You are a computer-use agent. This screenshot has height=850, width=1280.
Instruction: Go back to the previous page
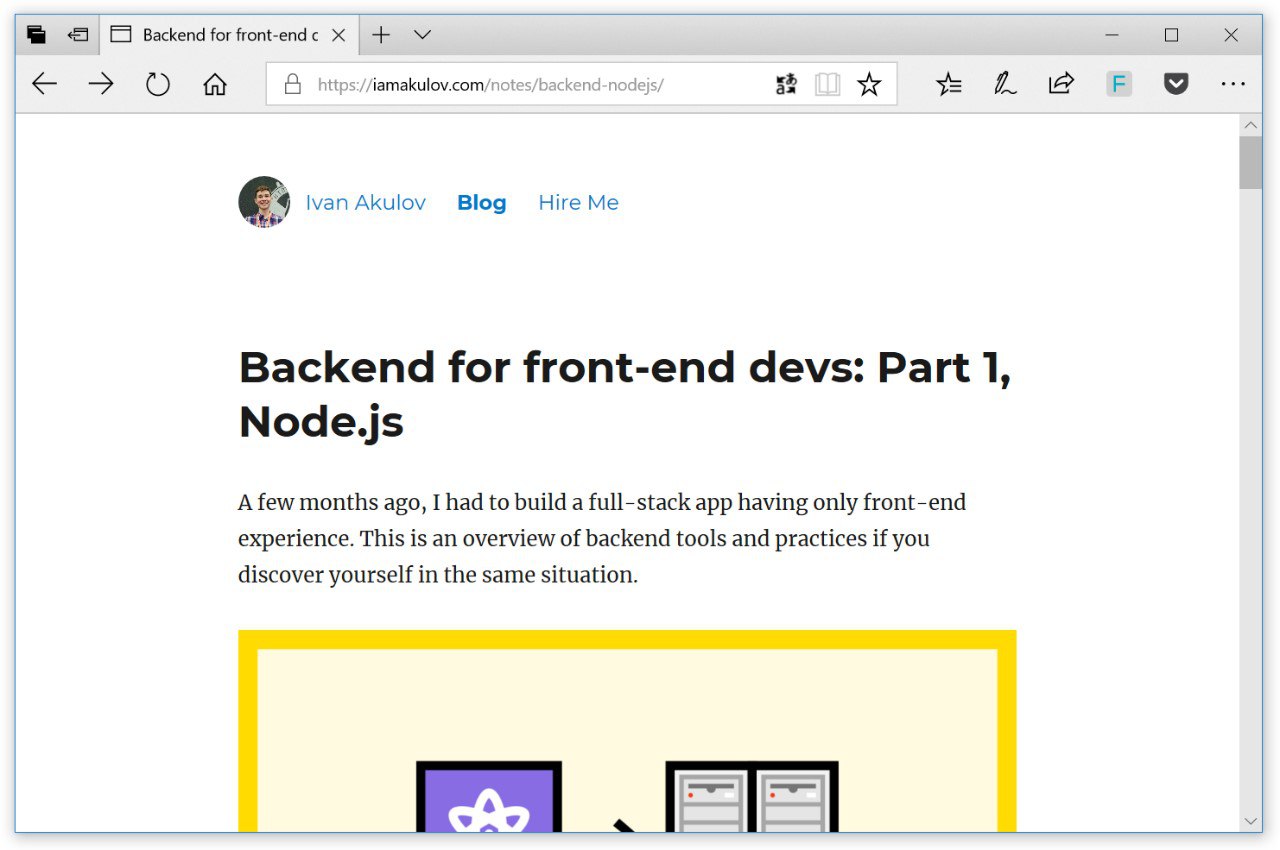coord(44,84)
